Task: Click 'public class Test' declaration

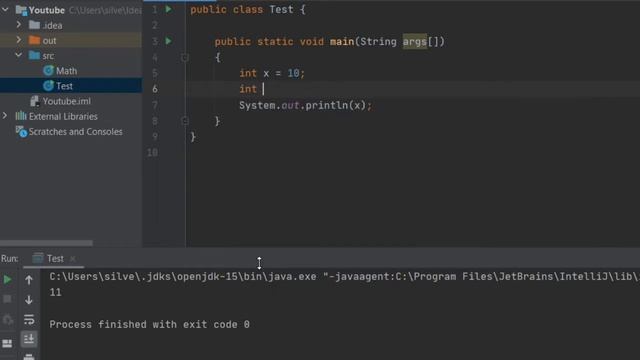Action: (x=242, y=9)
